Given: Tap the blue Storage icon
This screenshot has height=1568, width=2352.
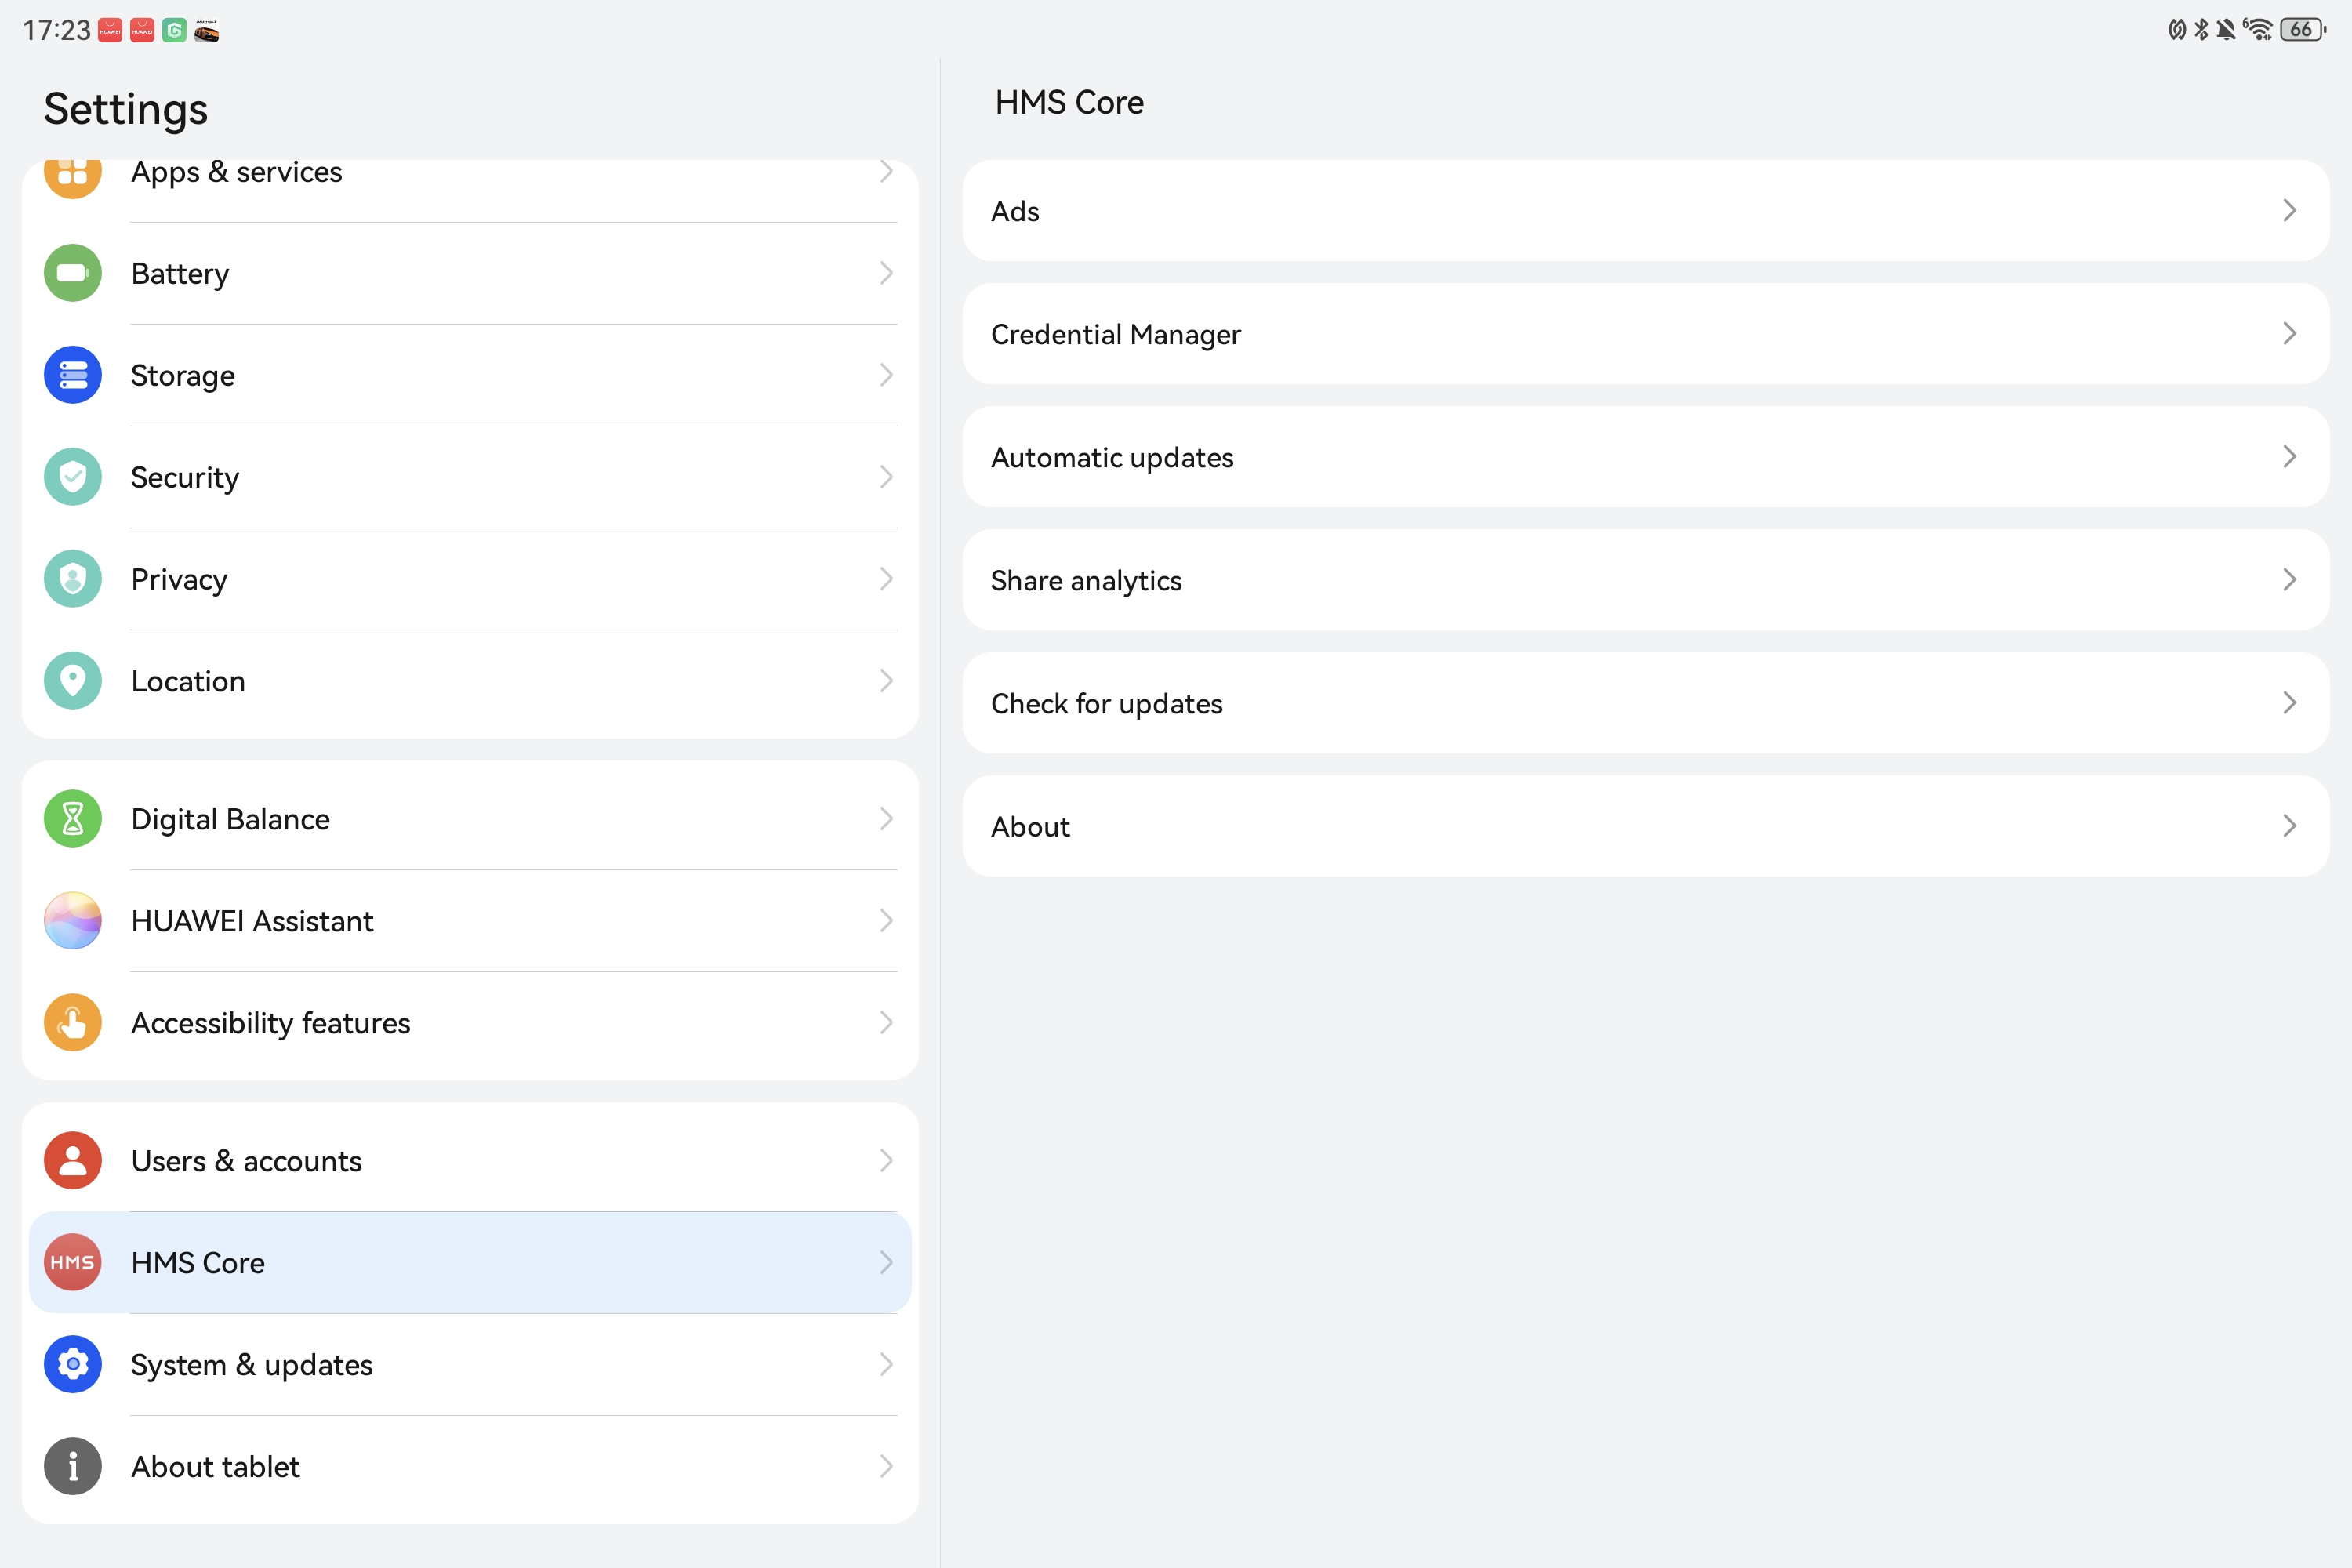Looking at the screenshot, I should pyautogui.click(x=73, y=375).
